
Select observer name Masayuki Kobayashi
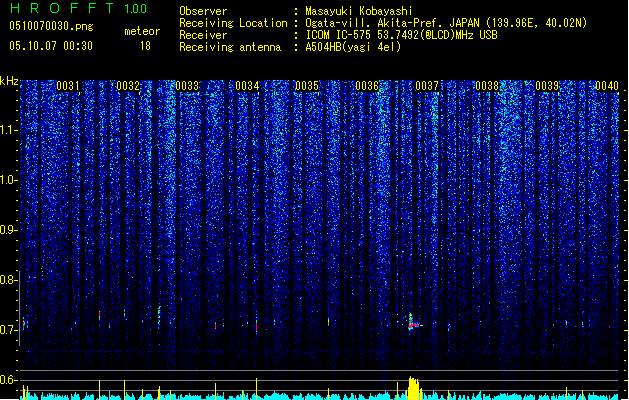[x=359, y=11]
